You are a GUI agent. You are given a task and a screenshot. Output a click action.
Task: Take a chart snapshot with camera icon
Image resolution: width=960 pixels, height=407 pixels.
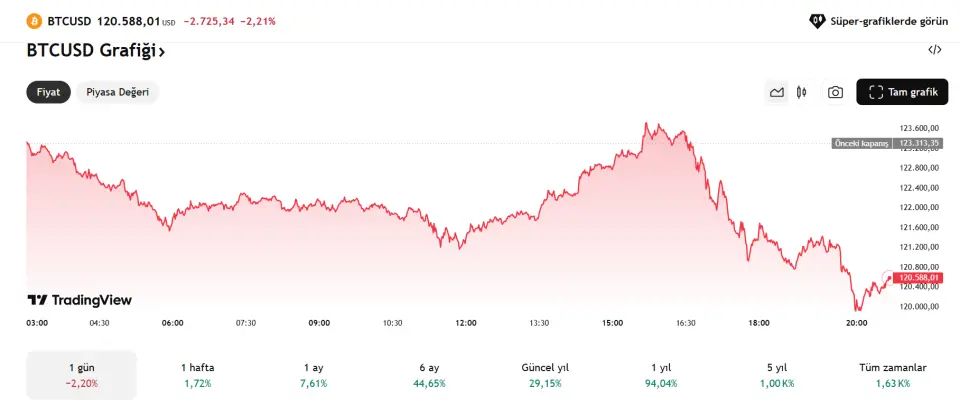pyautogui.click(x=835, y=93)
